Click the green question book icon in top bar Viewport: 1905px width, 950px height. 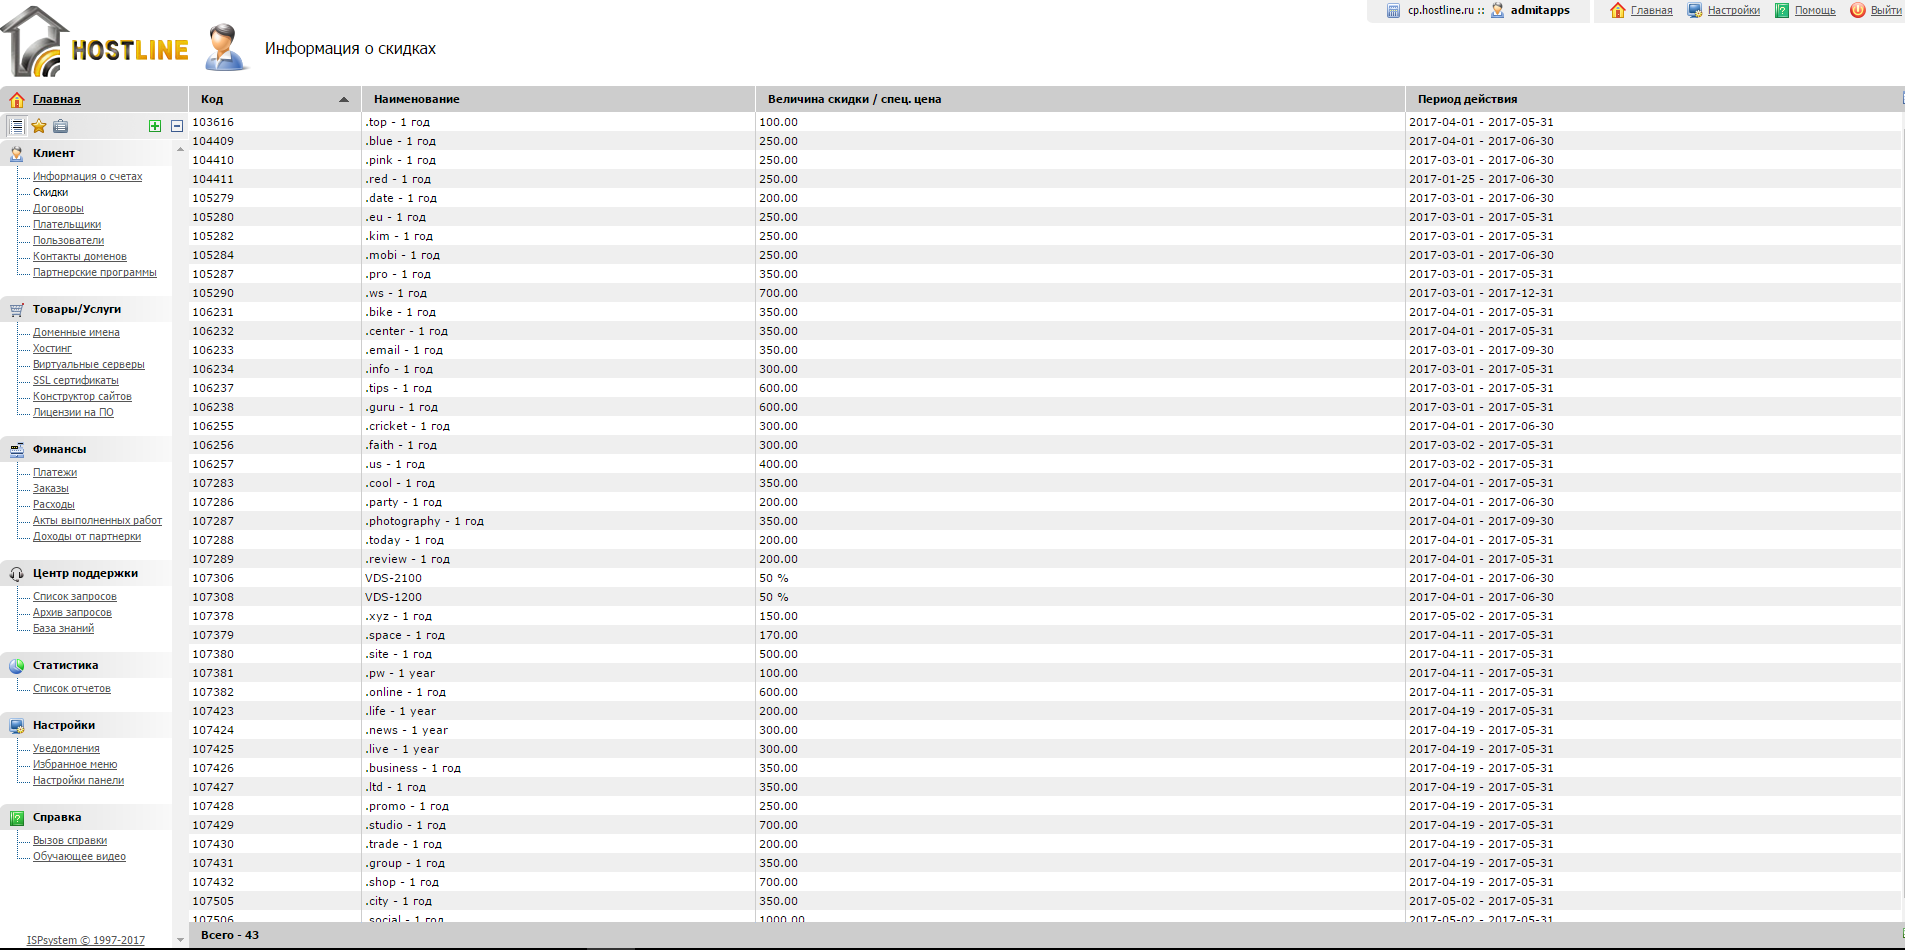click(x=1781, y=10)
